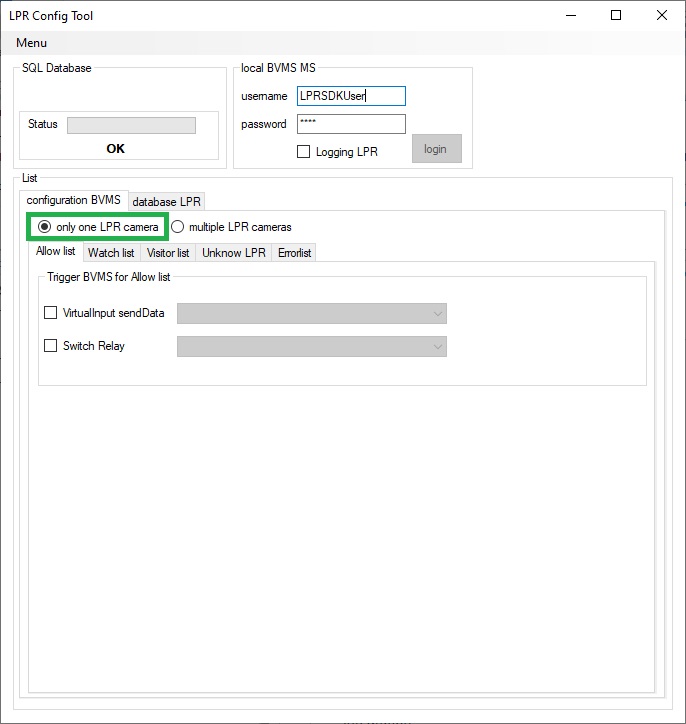Image resolution: width=686 pixels, height=724 pixels.
Task: Select the multiple LPR cameras option
Action: 178,227
